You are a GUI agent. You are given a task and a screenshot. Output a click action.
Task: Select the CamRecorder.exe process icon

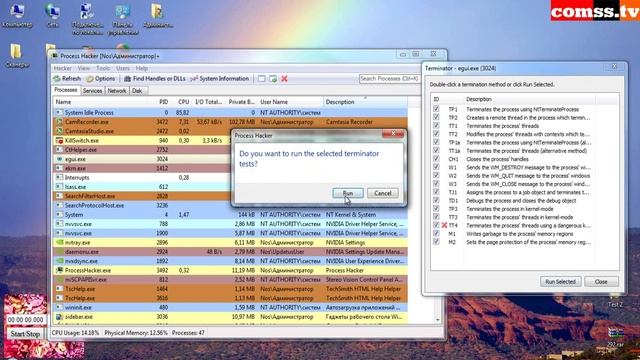coord(59,122)
